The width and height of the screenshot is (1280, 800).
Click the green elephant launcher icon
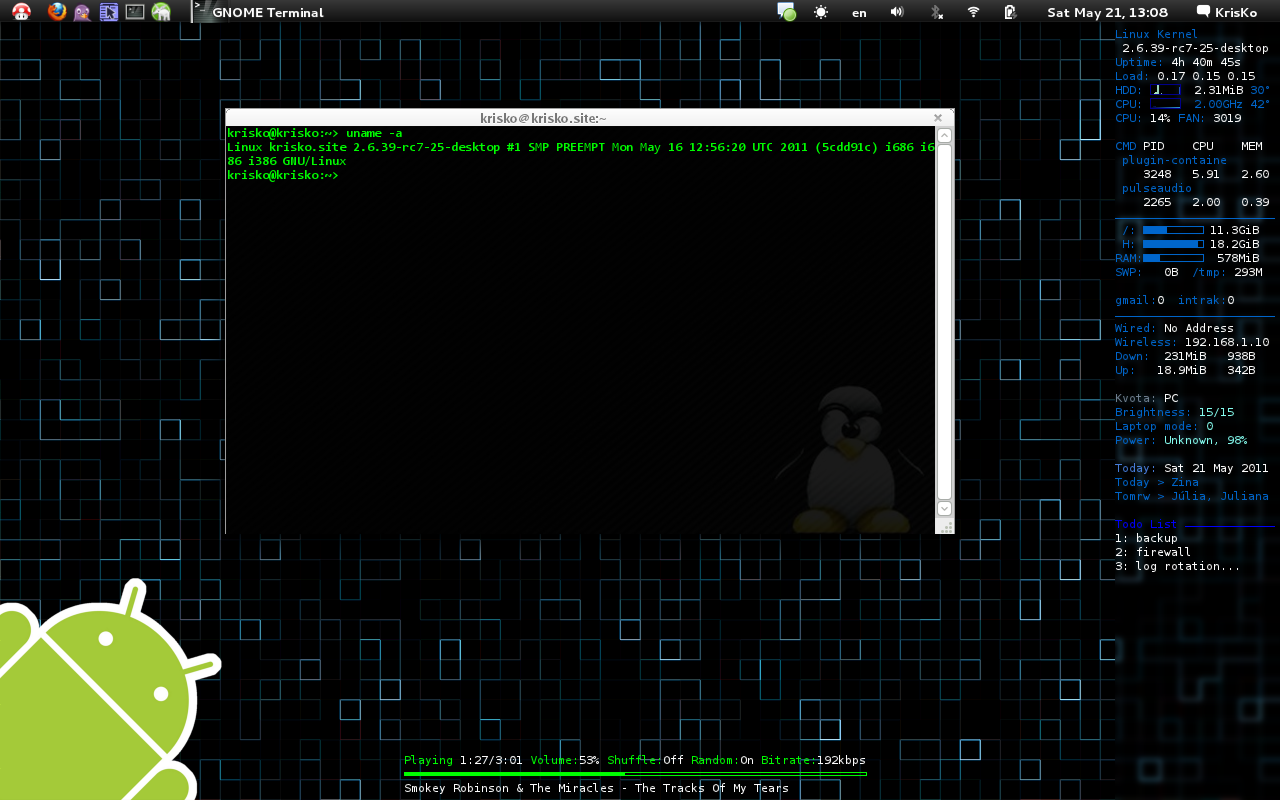click(161, 12)
